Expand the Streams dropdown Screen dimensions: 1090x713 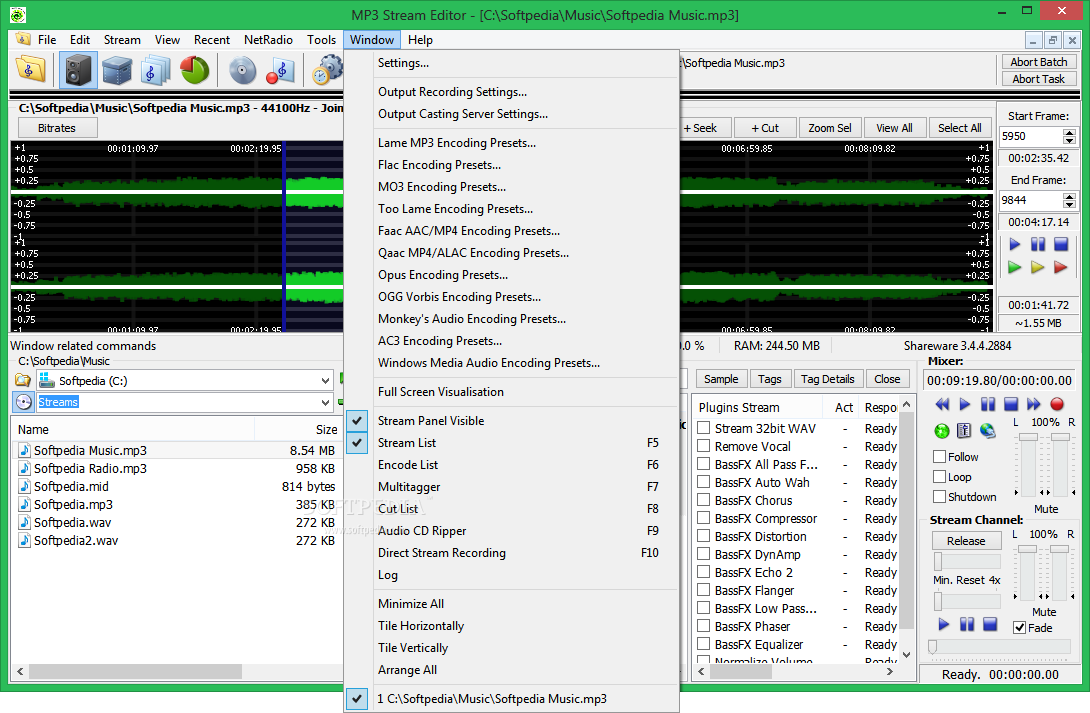pyautogui.click(x=325, y=402)
